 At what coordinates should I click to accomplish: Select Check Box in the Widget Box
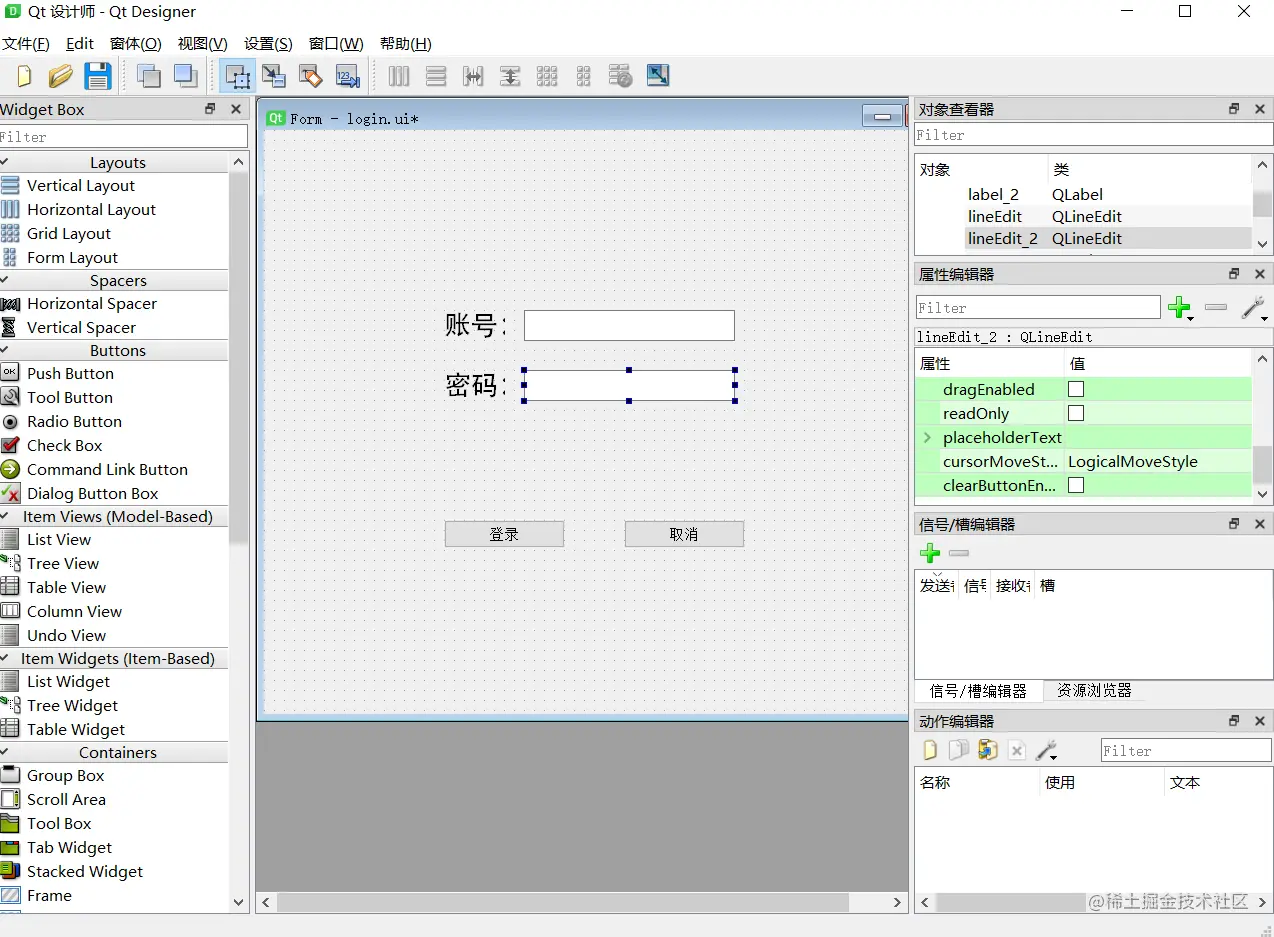pyautogui.click(x=64, y=445)
